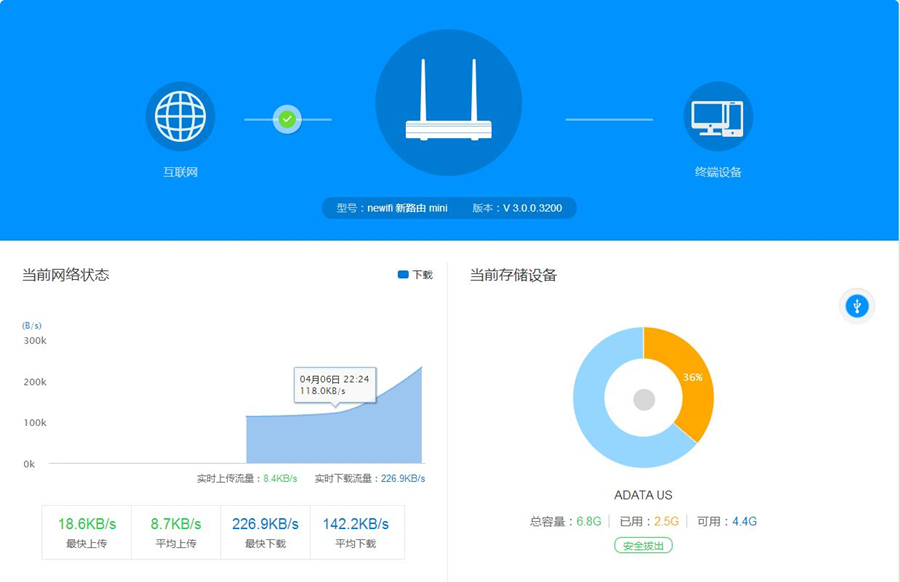Select the 平均上传 statistics cell
Image resolution: width=900 pixels, height=582 pixels.
coord(175,531)
